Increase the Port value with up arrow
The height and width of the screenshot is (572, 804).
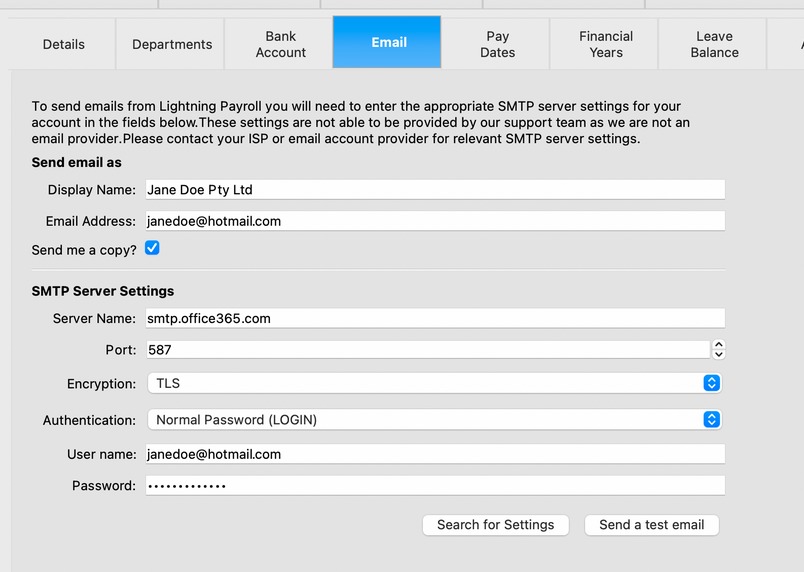pyautogui.click(x=719, y=345)
